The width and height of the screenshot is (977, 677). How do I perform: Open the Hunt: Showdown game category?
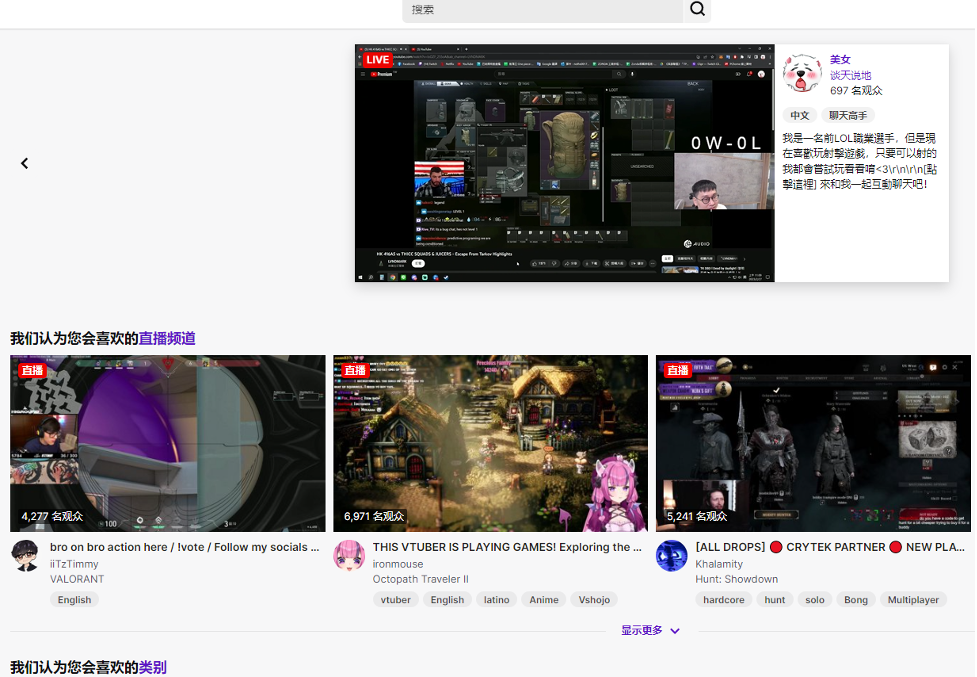[x=736, y=579]
